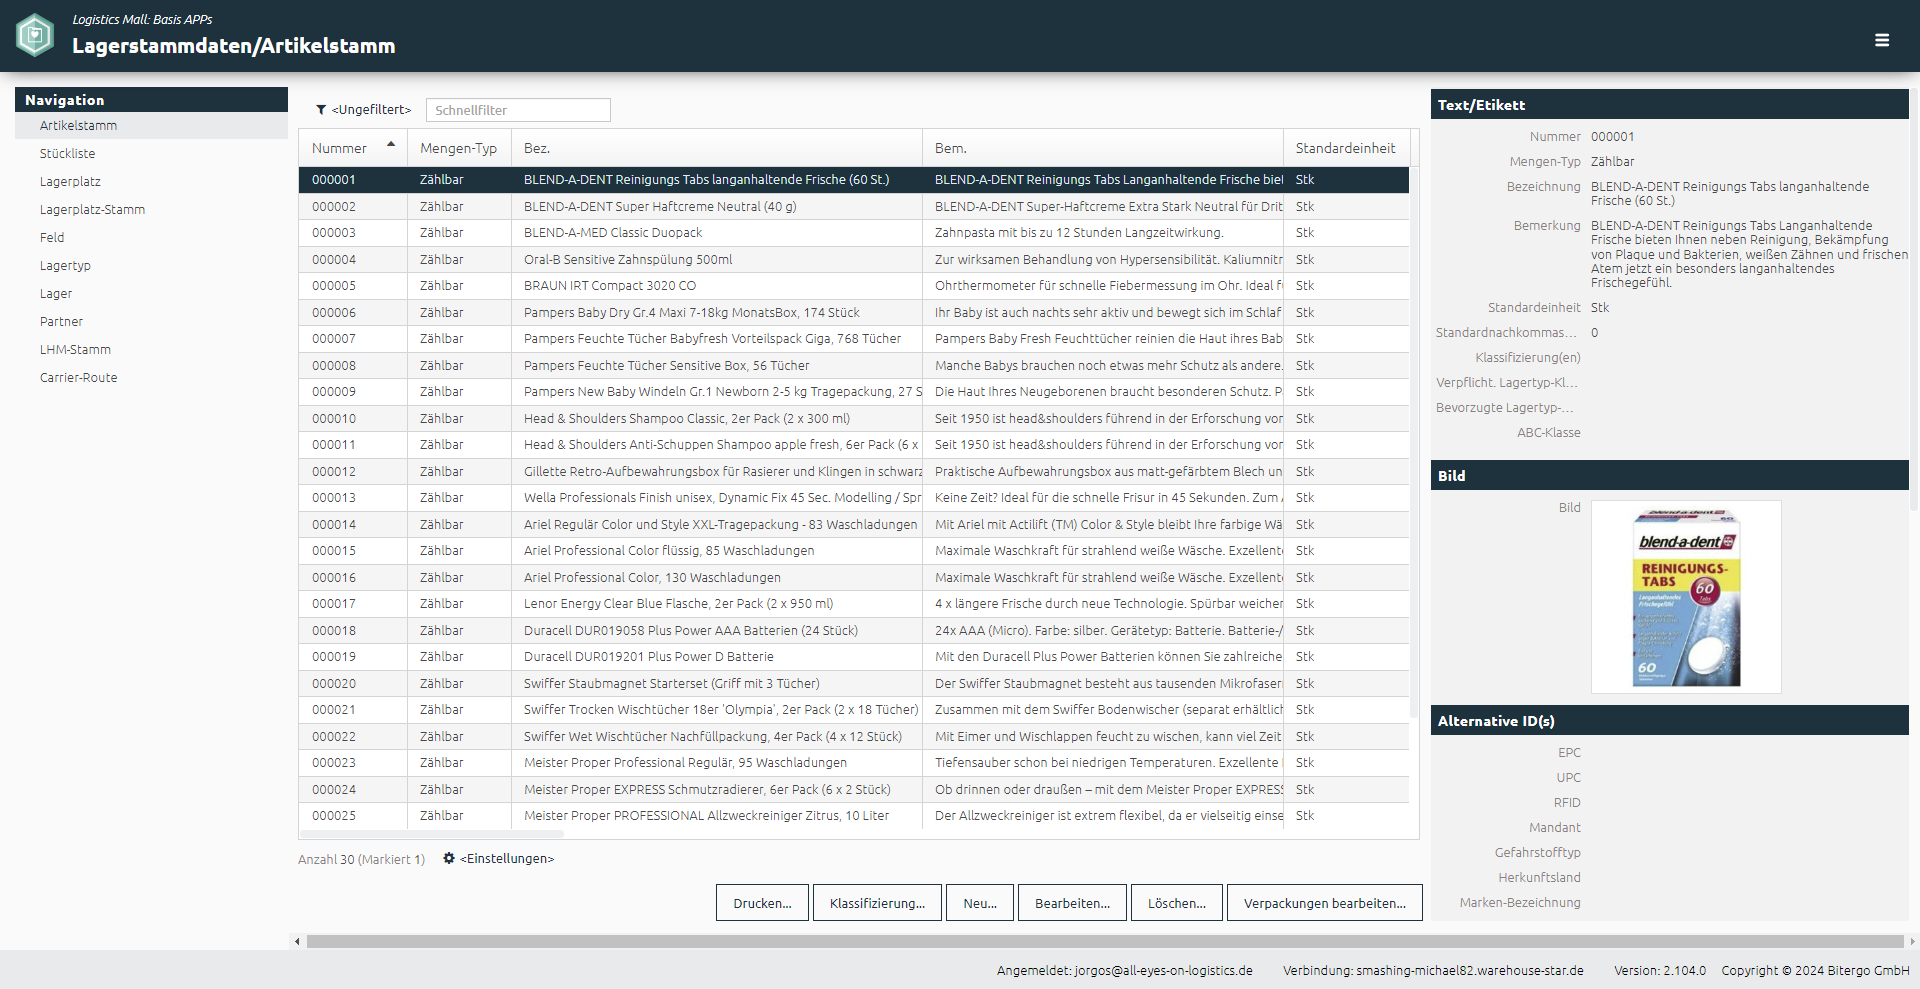Select row 000016 Ariel Professional Color 130

click(x=854, y=577)
